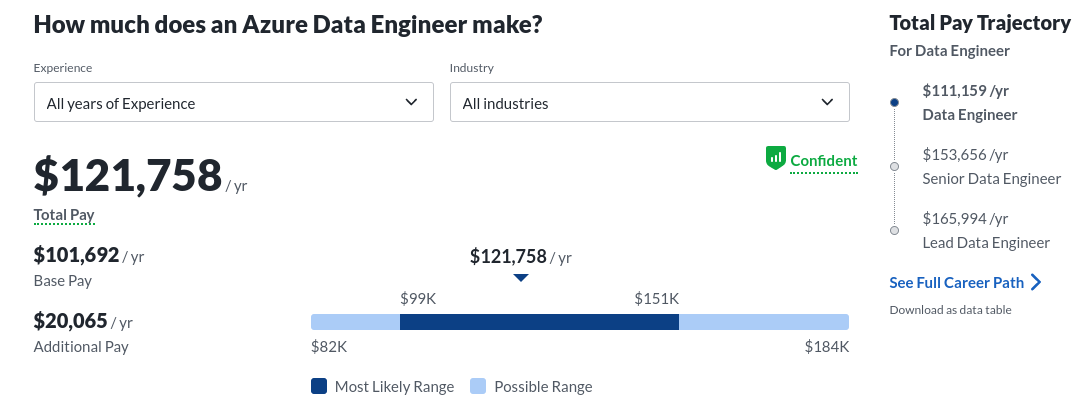Open the See Full Career Path link
The height and width of the screenshot is (400, 1084).
tap(956, 282)
